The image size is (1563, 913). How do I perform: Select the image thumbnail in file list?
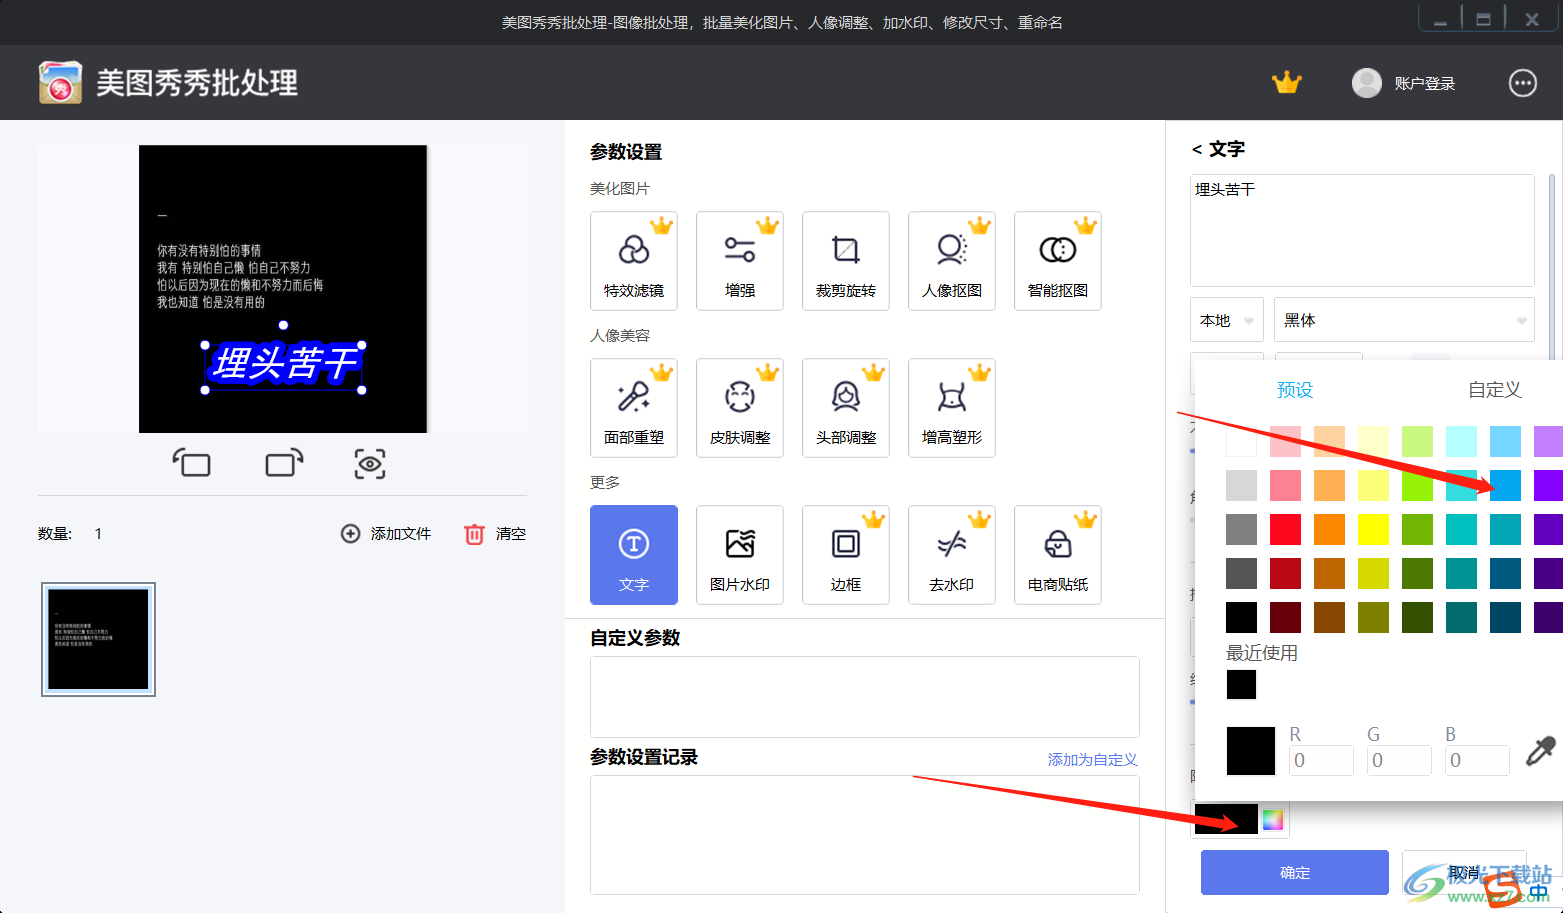tap(98, 639)
